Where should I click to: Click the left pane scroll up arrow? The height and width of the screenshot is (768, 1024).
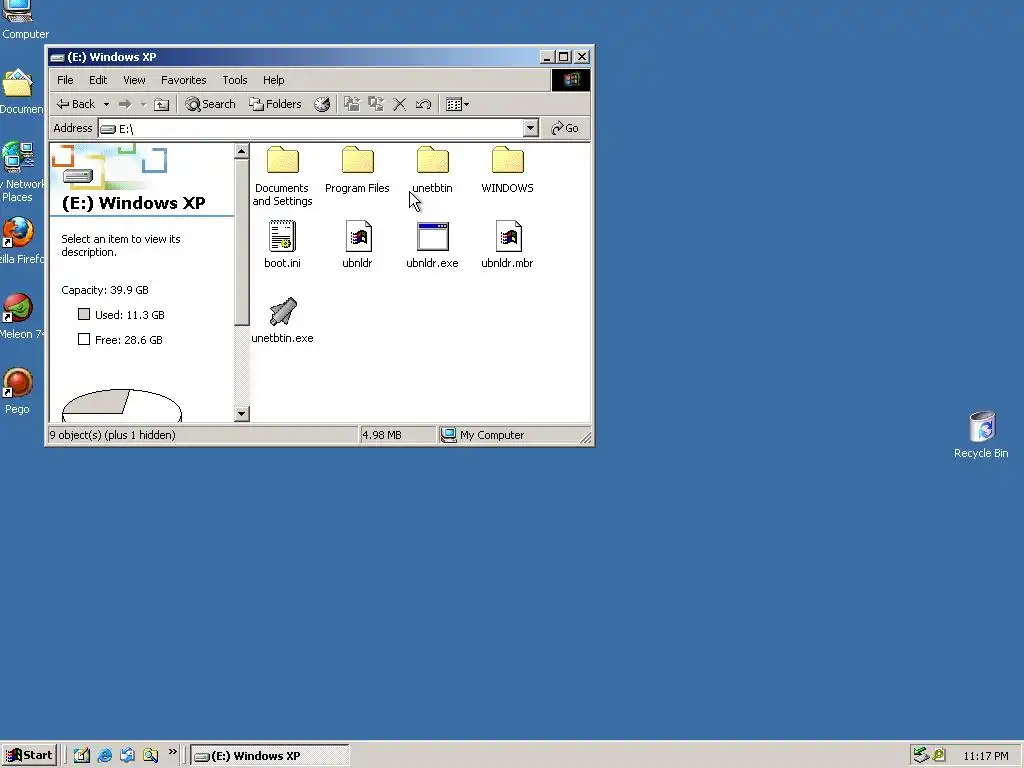242,152
